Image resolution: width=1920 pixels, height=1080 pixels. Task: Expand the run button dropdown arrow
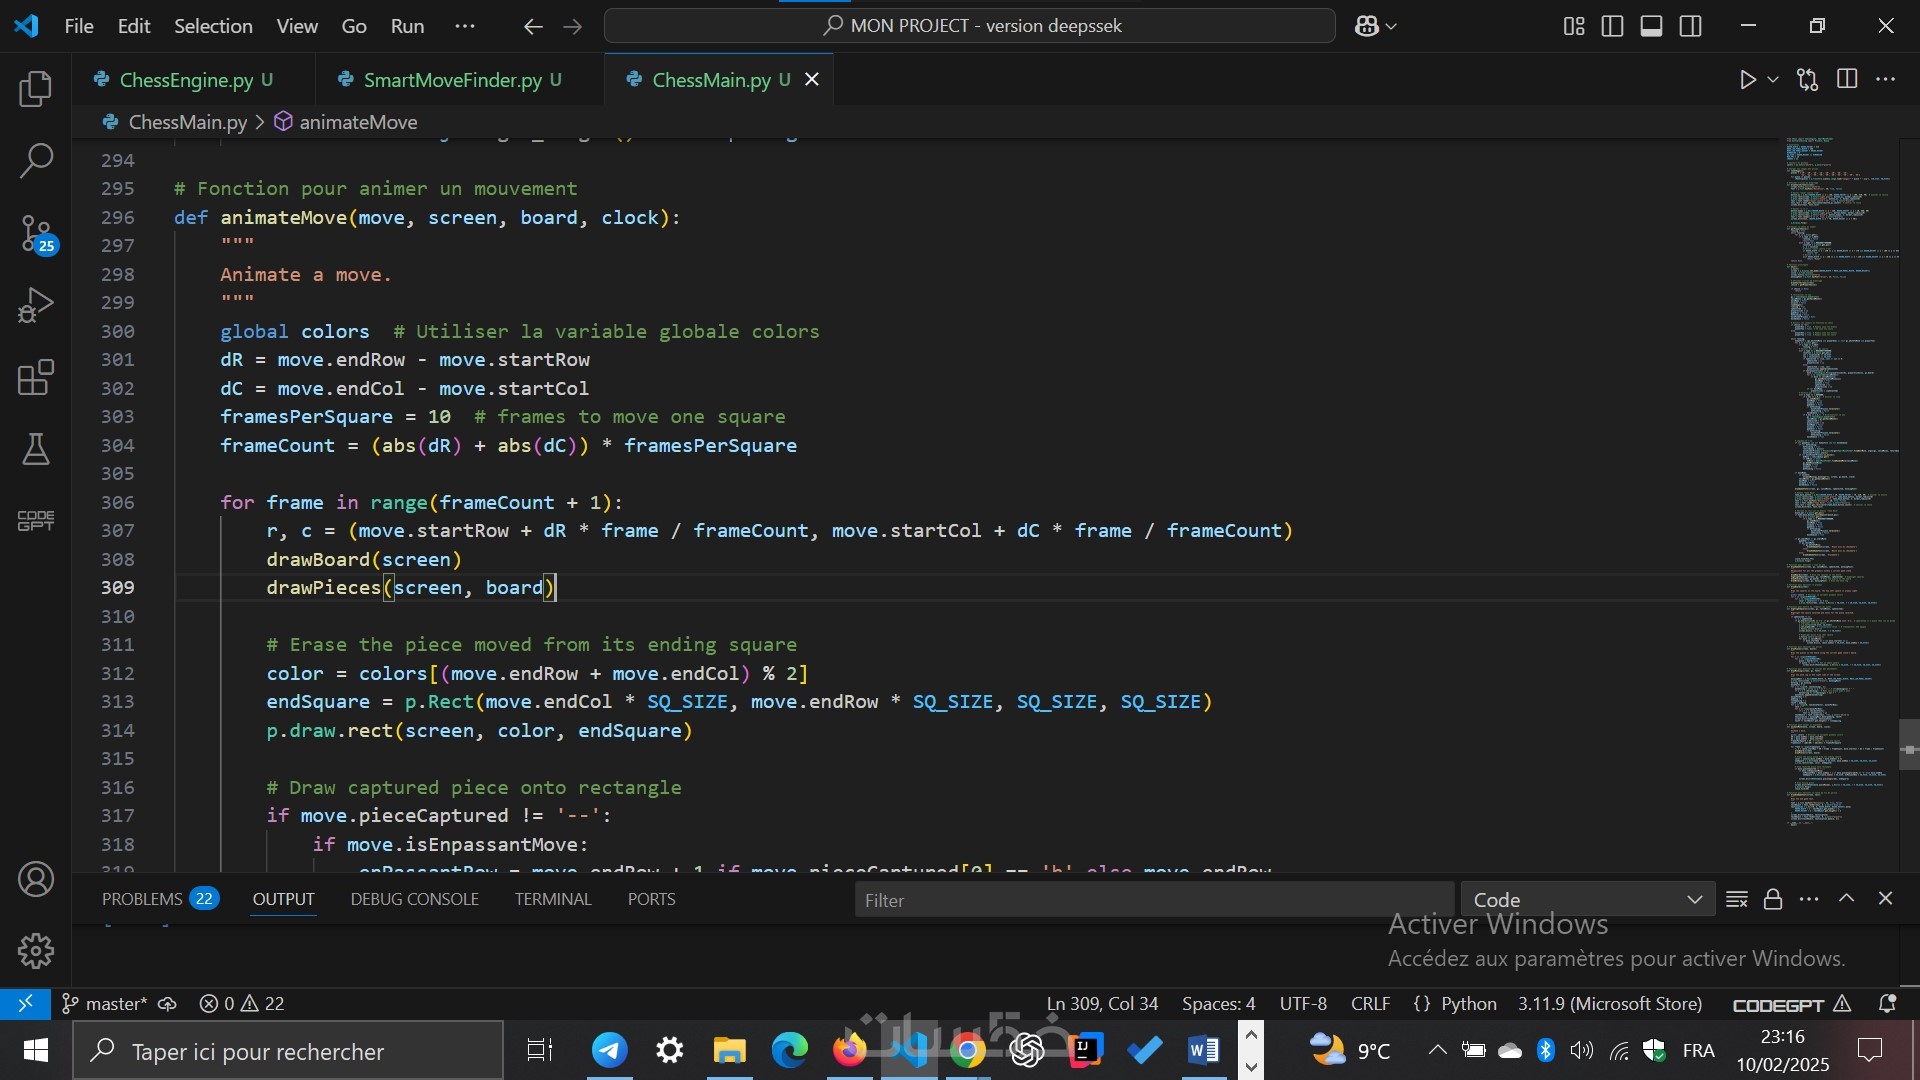pos(1773,80)
